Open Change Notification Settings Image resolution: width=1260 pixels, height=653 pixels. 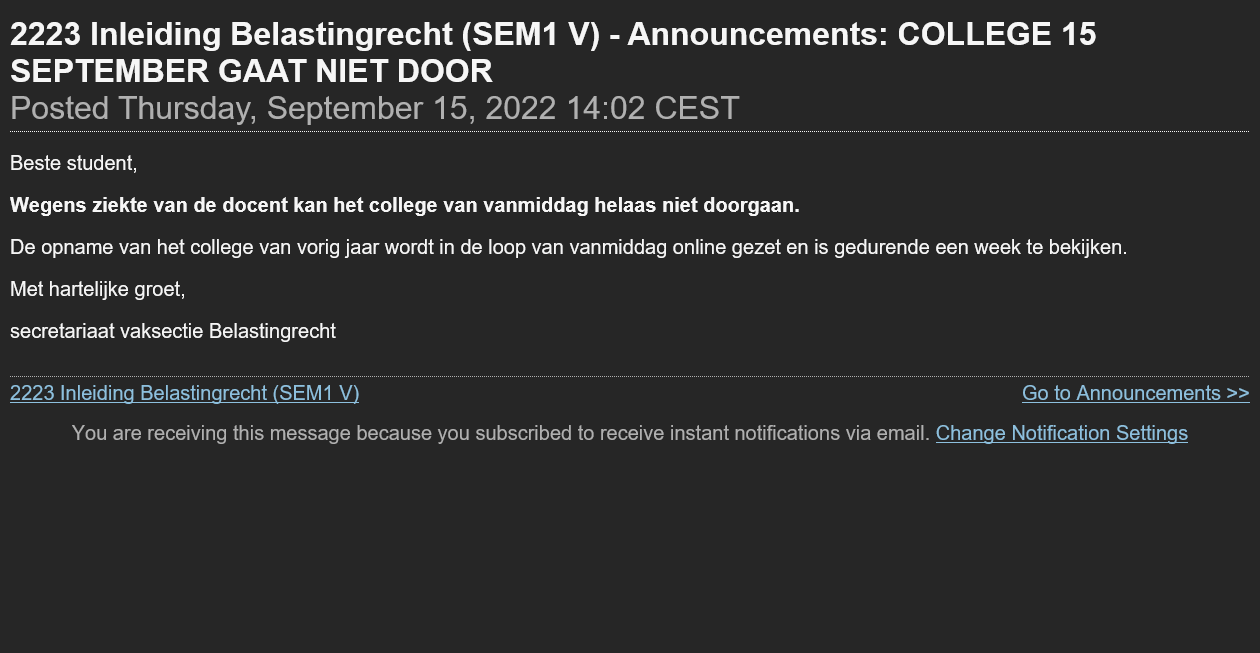(x=1061, y=433)
